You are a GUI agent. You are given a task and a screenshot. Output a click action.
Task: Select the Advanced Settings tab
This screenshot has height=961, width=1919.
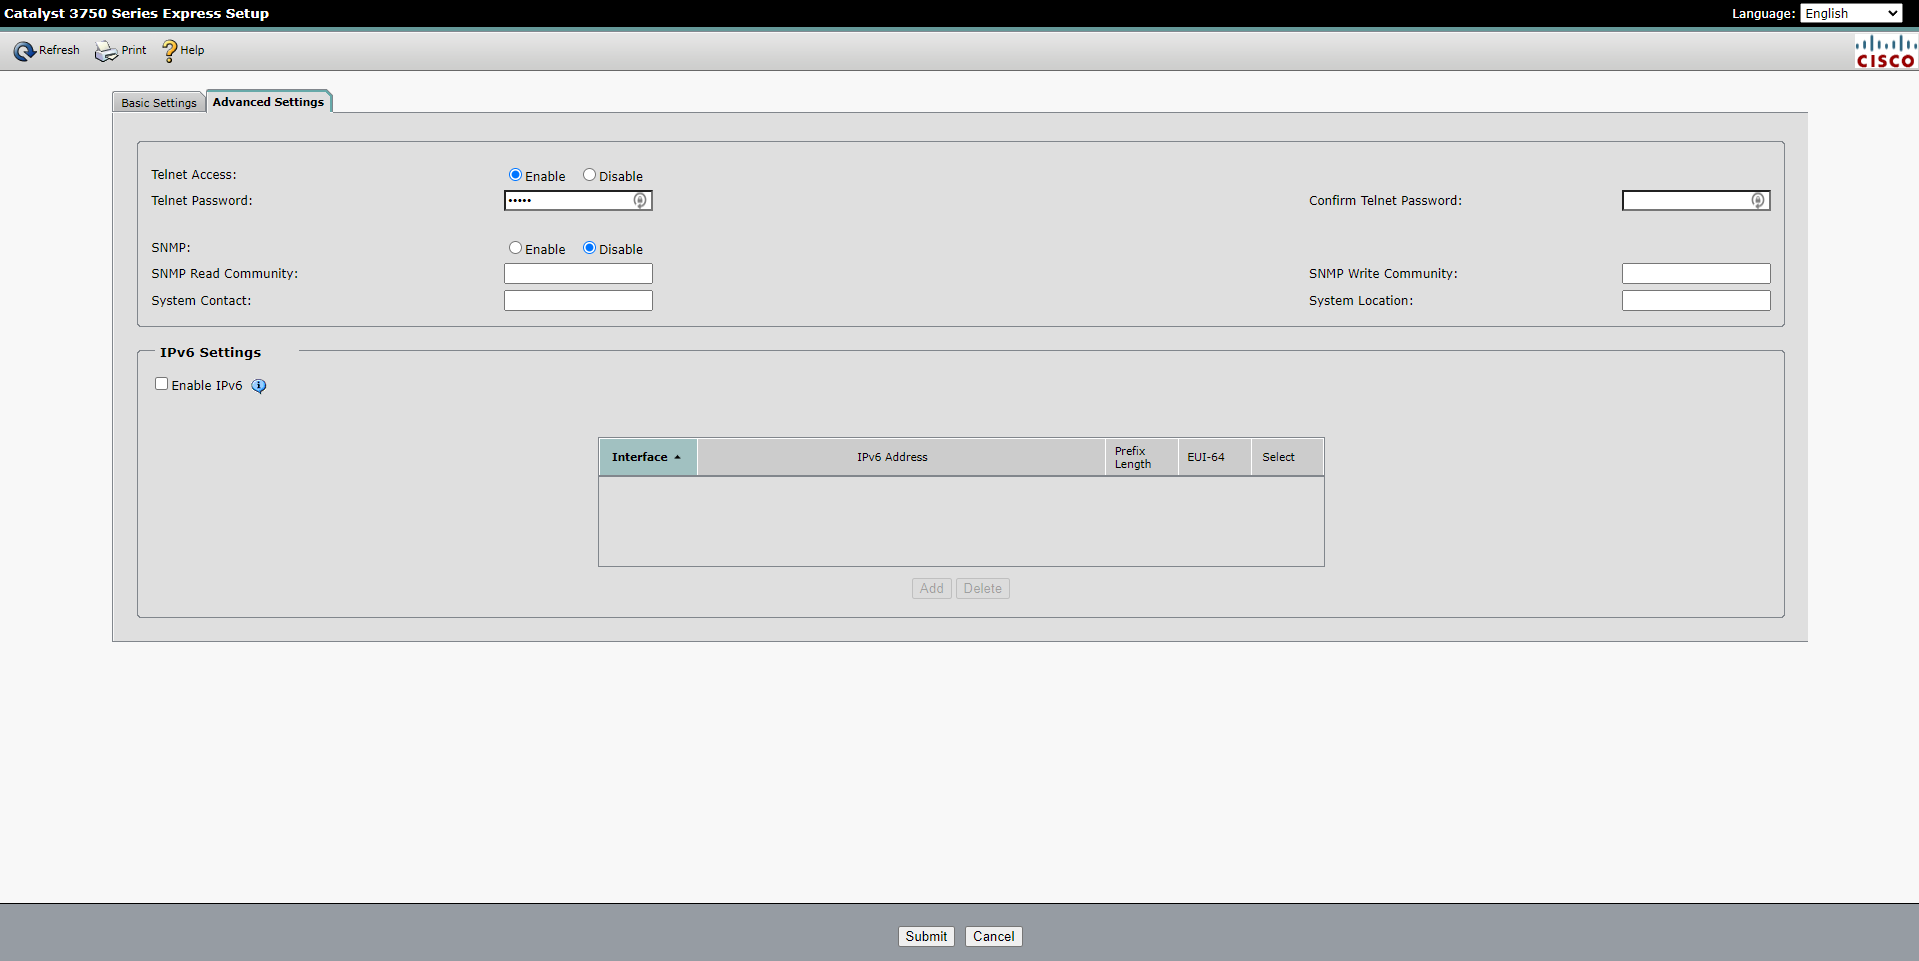pos(268,102)
